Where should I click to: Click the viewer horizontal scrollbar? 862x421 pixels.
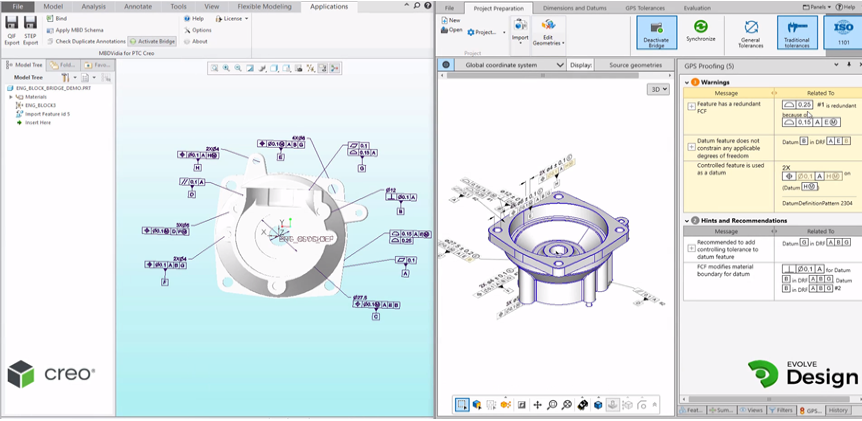543,75
